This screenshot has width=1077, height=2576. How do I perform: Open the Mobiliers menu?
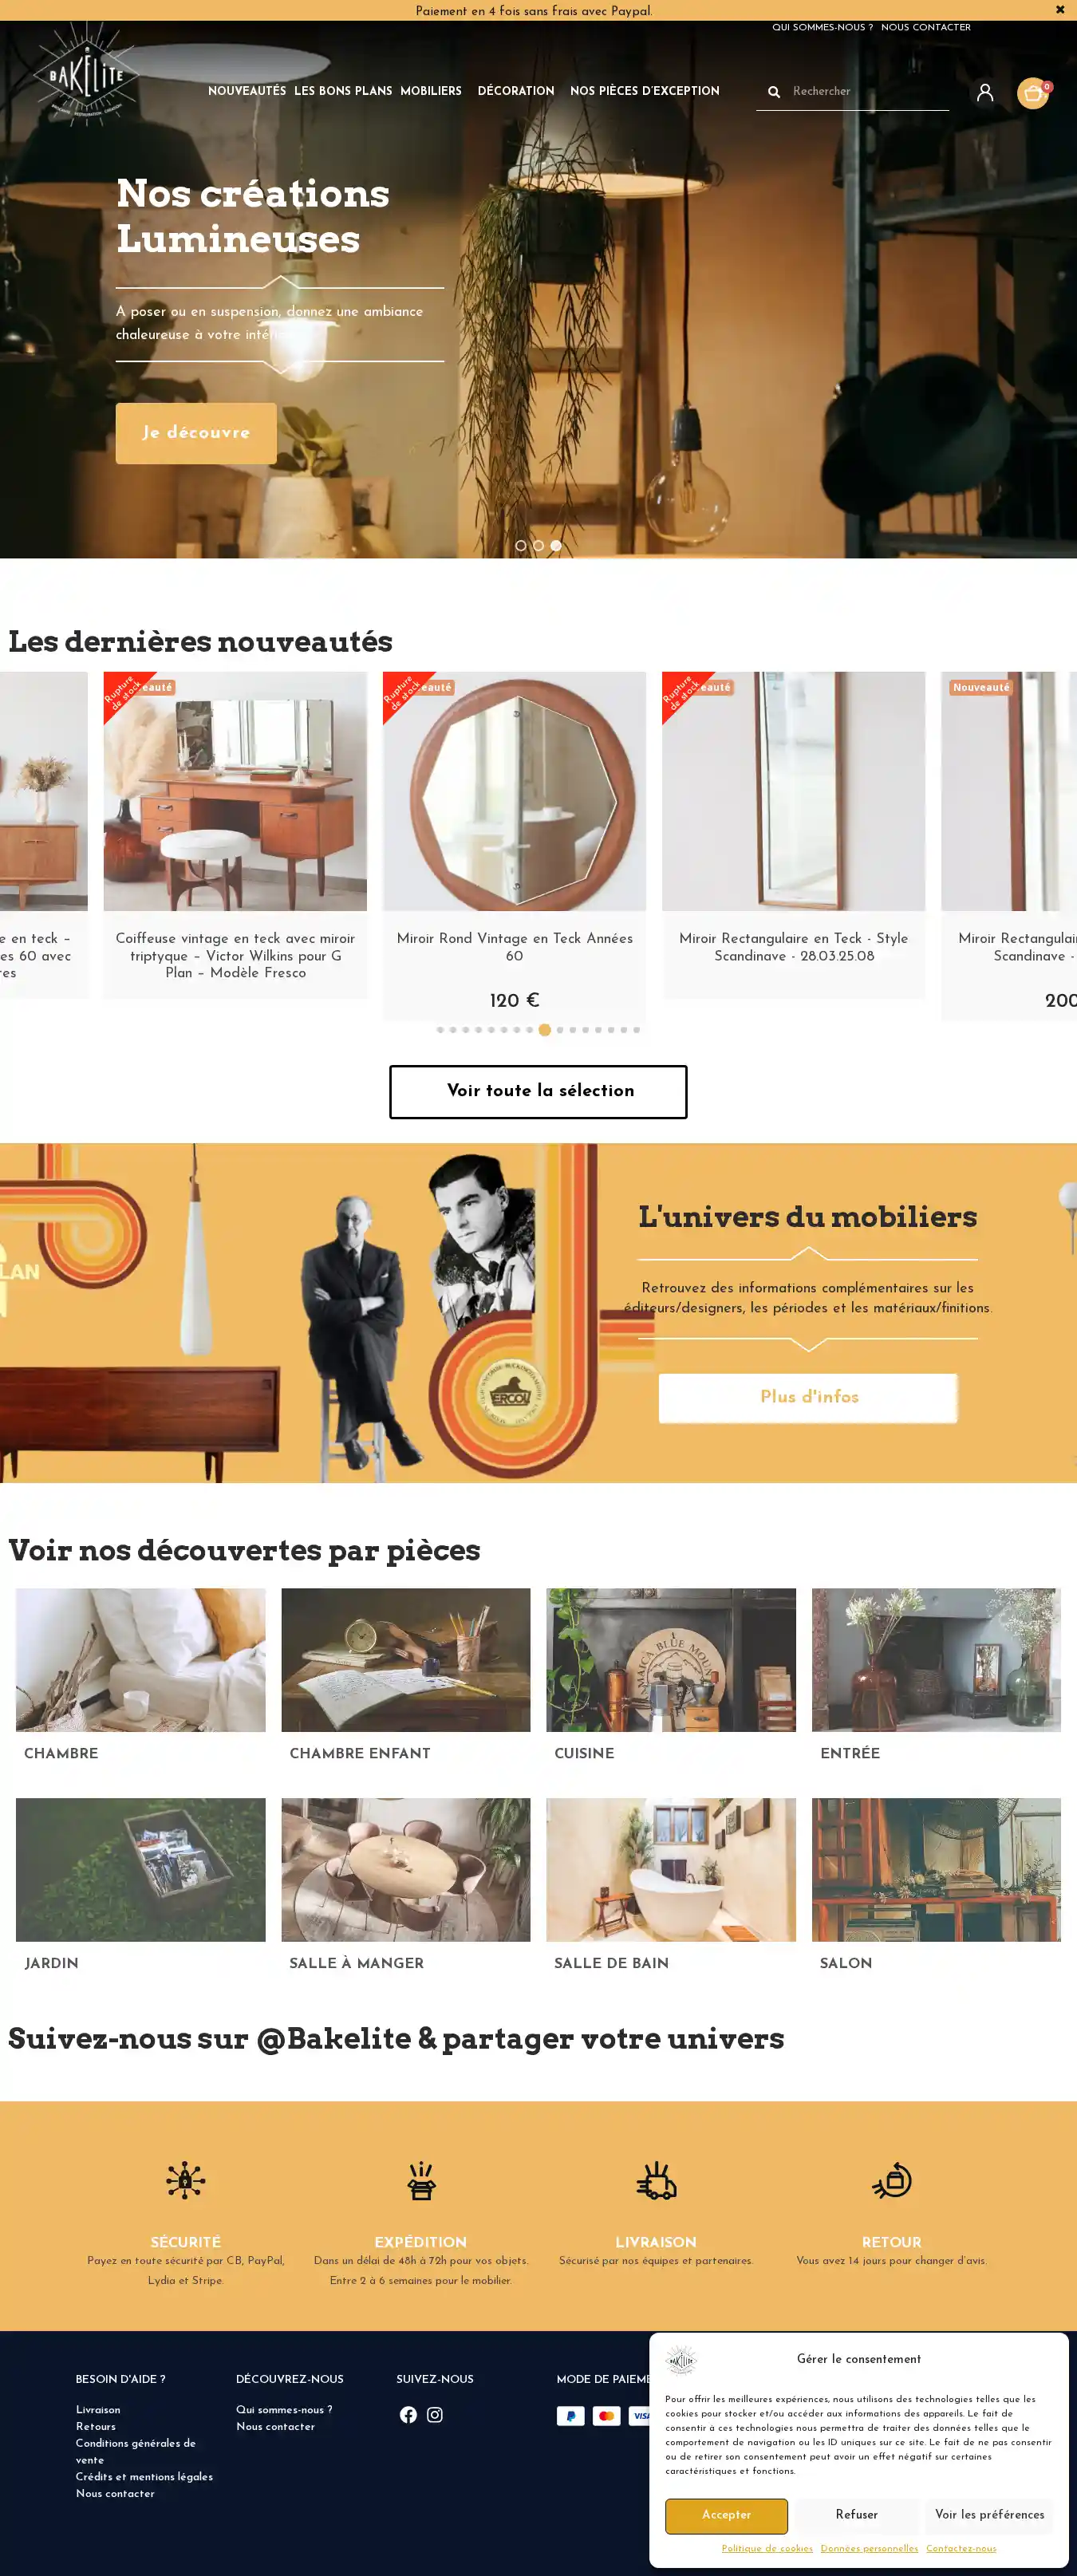point(431,91)
